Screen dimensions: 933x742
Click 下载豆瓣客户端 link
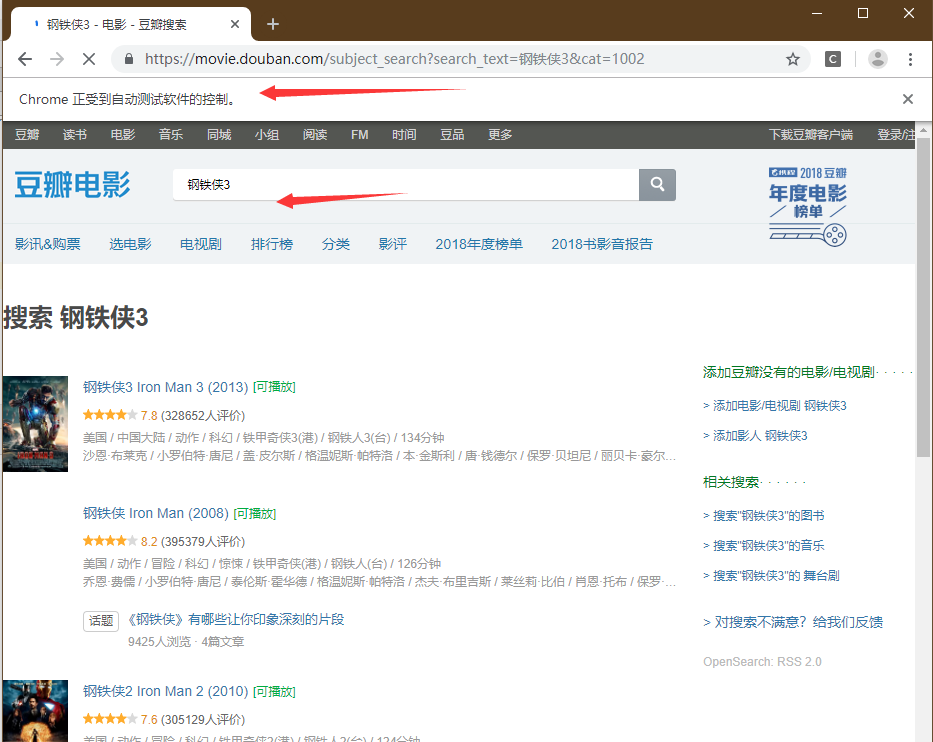811,134
